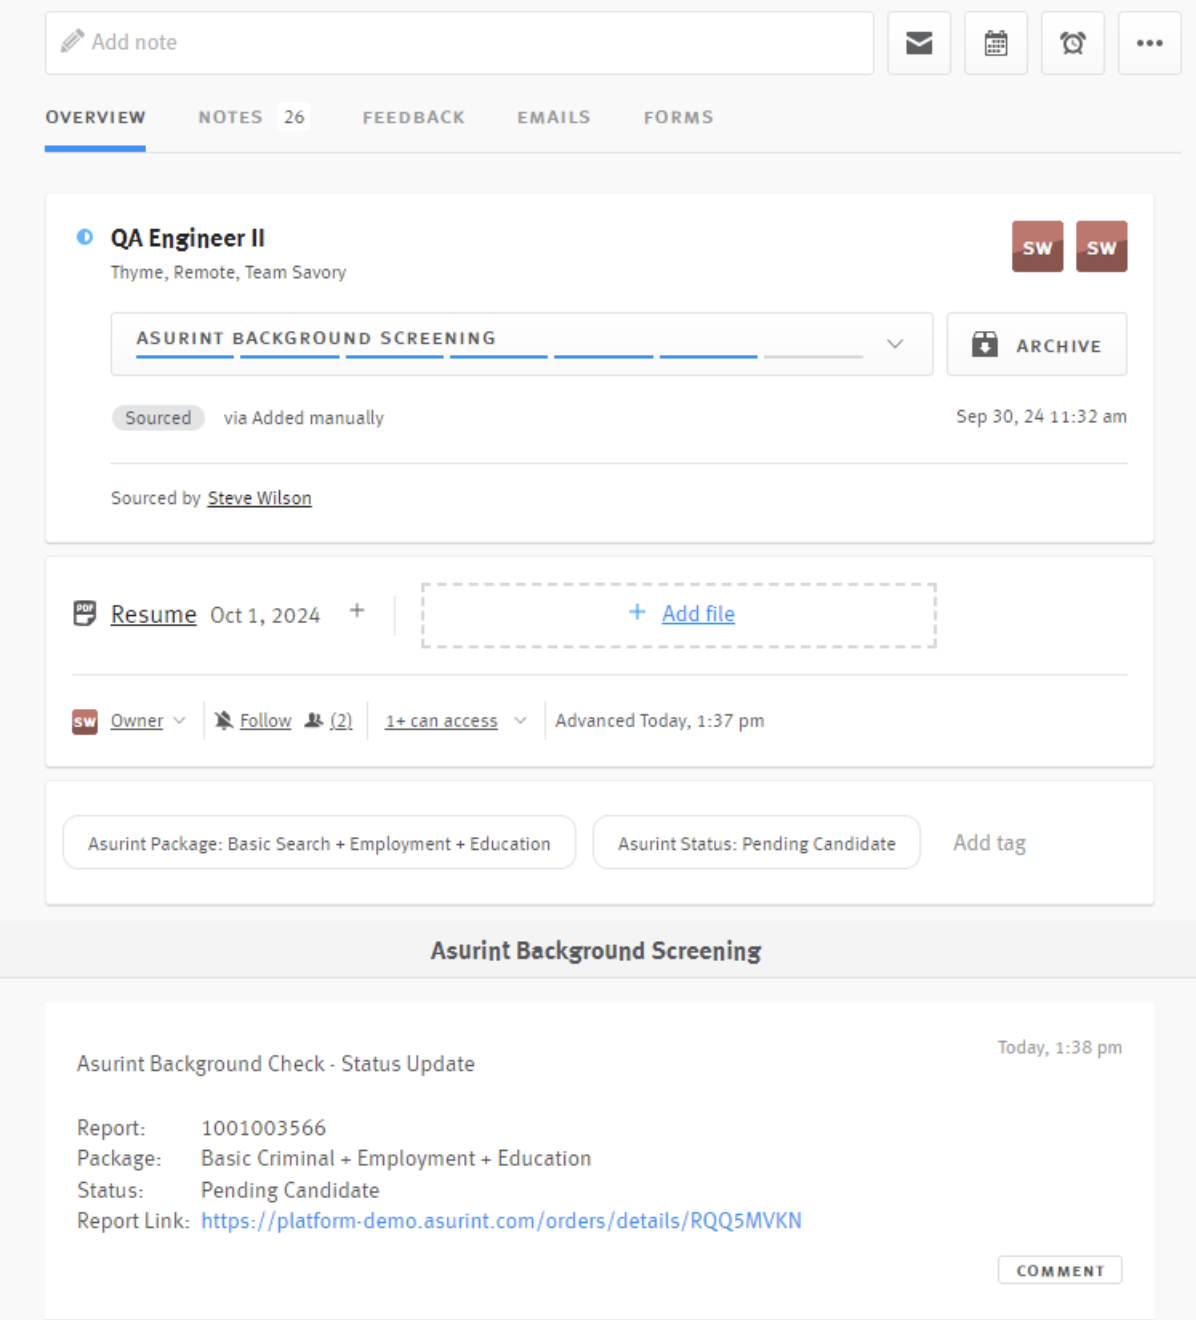Click the 'Basic Criminal + Employment + Education' package value
Viewport: 1196px width, 1320px height.
396,1158
